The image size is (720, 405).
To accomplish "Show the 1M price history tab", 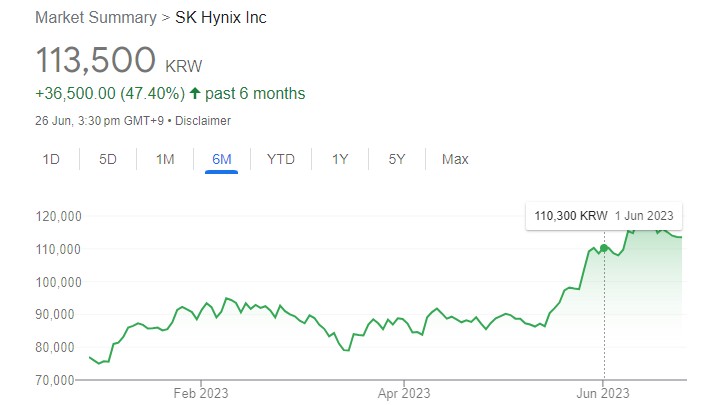I will (x=165, y=159).
